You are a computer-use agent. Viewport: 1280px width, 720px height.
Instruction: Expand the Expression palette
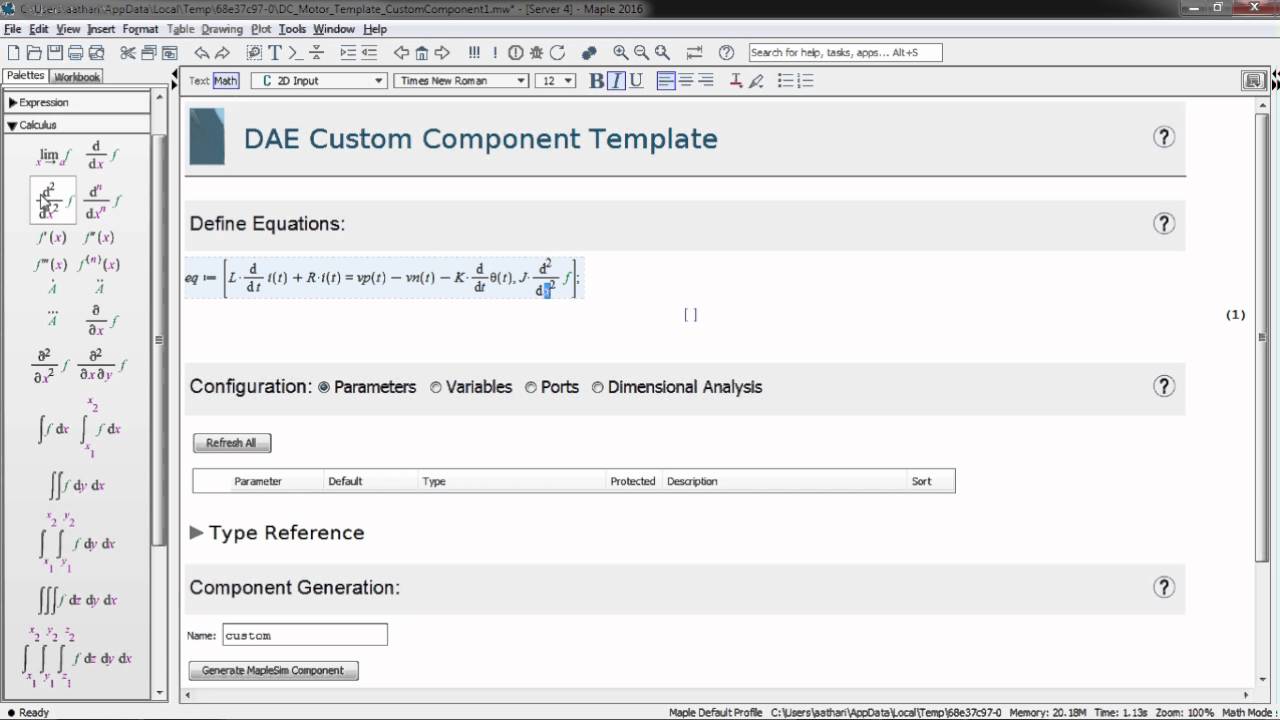pyautogui.click(x=13, y=102)
